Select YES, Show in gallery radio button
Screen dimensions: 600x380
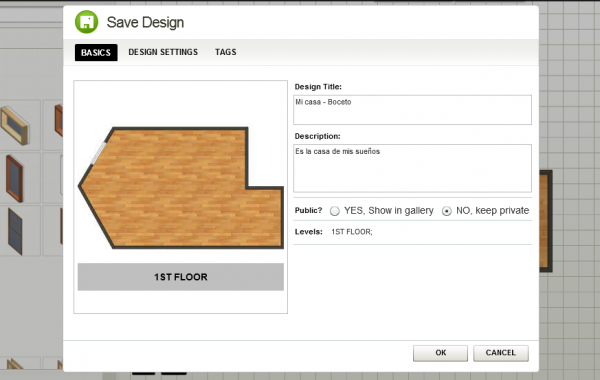coord(335,211)
